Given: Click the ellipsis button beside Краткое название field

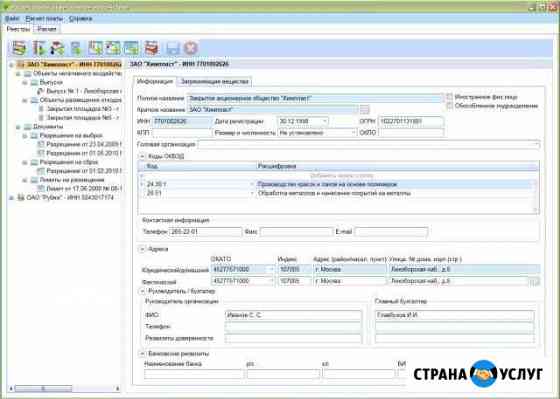Looking at the screenshot, I should point(364,109).
